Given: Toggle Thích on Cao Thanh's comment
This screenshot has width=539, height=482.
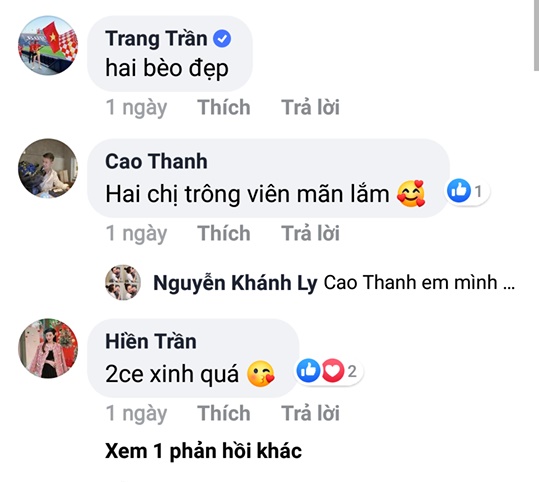Looking at the screenshot, I should coord(223,233).
